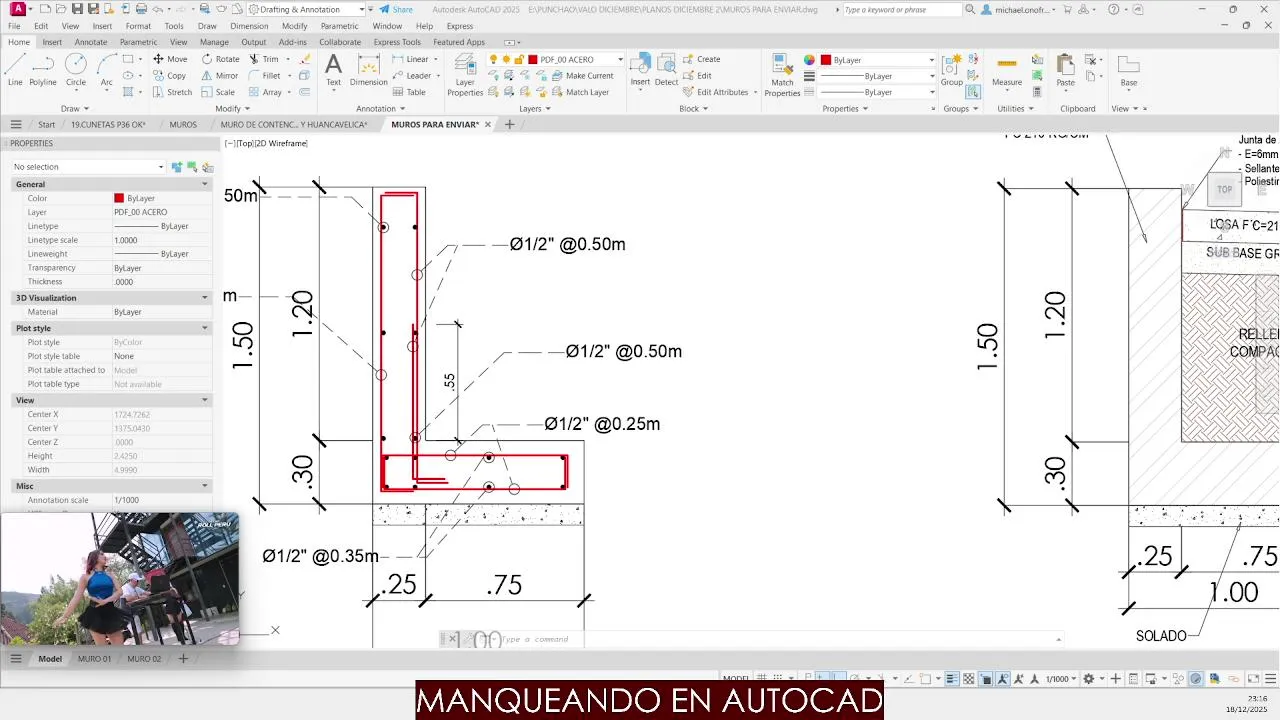This screenshot has width=1280, height=720.
Task: Expand the Modify panel
Action: [x=232, y=108]
